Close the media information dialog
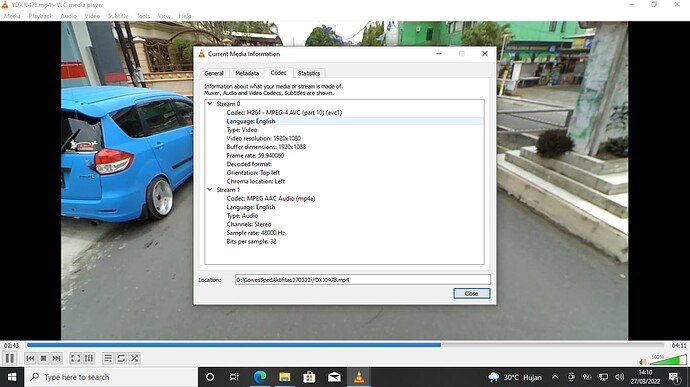Viewport: 690px width, 387px height. coord(471,294)
